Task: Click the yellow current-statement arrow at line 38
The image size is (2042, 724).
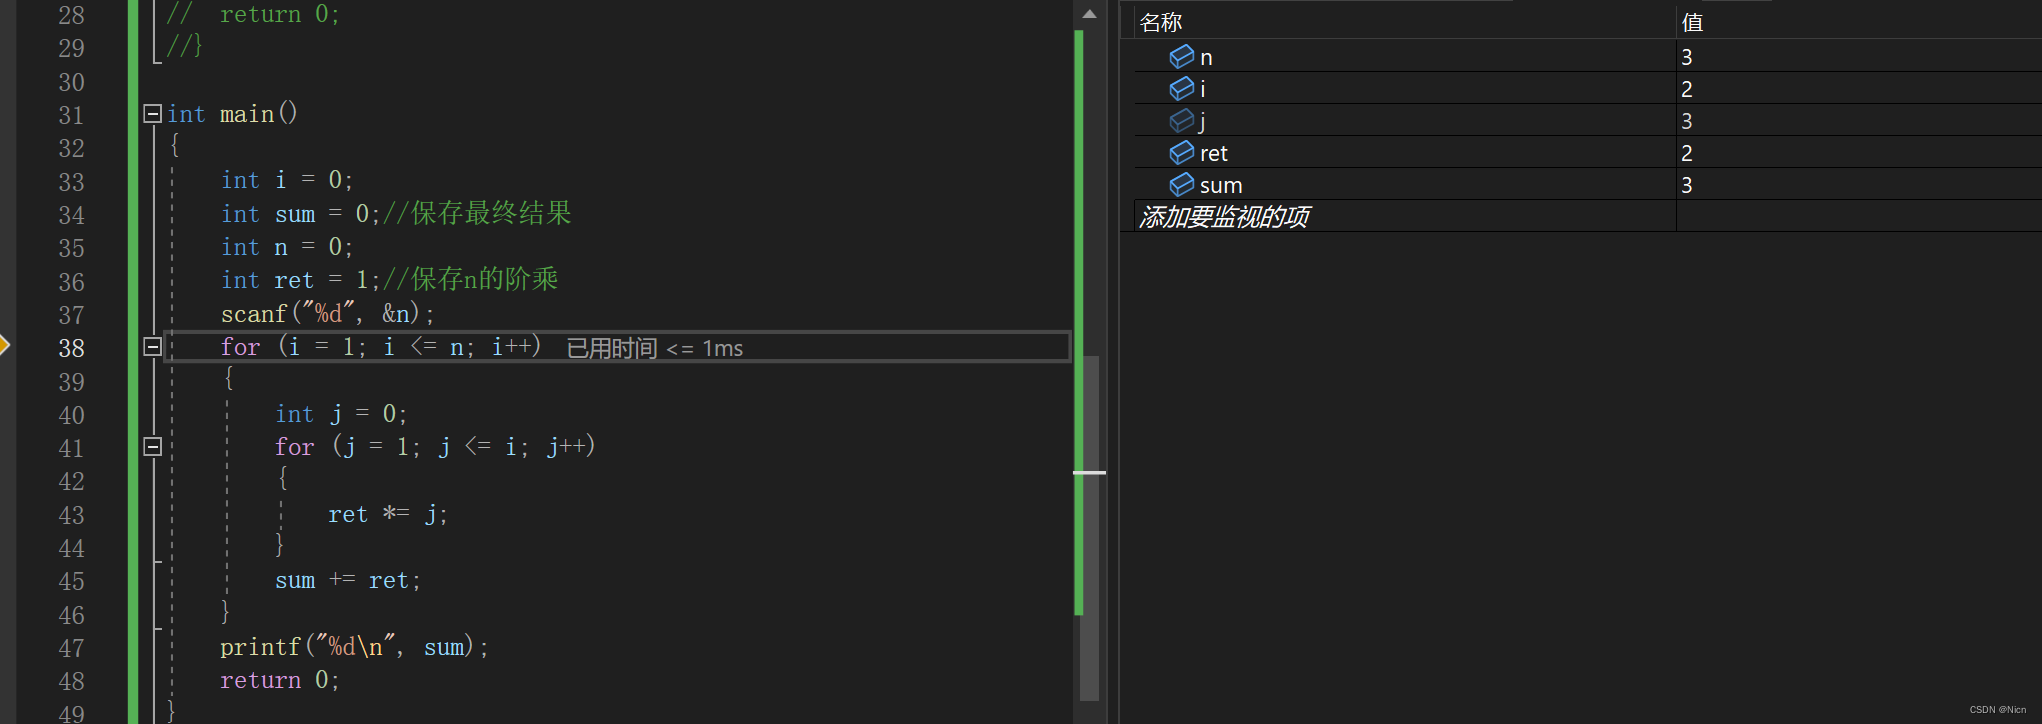Action: click(x=4, y=346)
